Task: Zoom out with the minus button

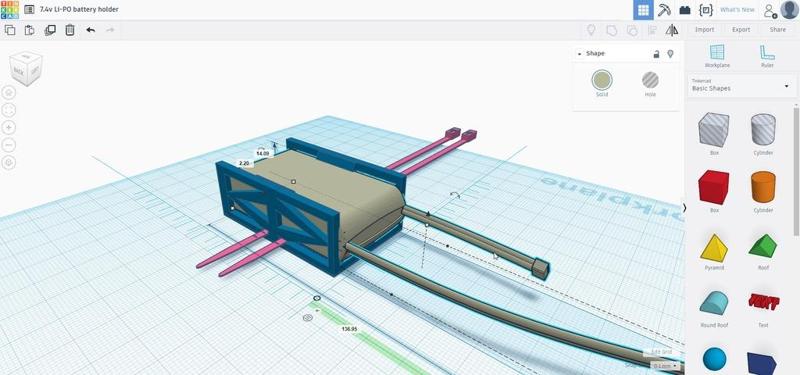Action: click(x=9, y=145)
